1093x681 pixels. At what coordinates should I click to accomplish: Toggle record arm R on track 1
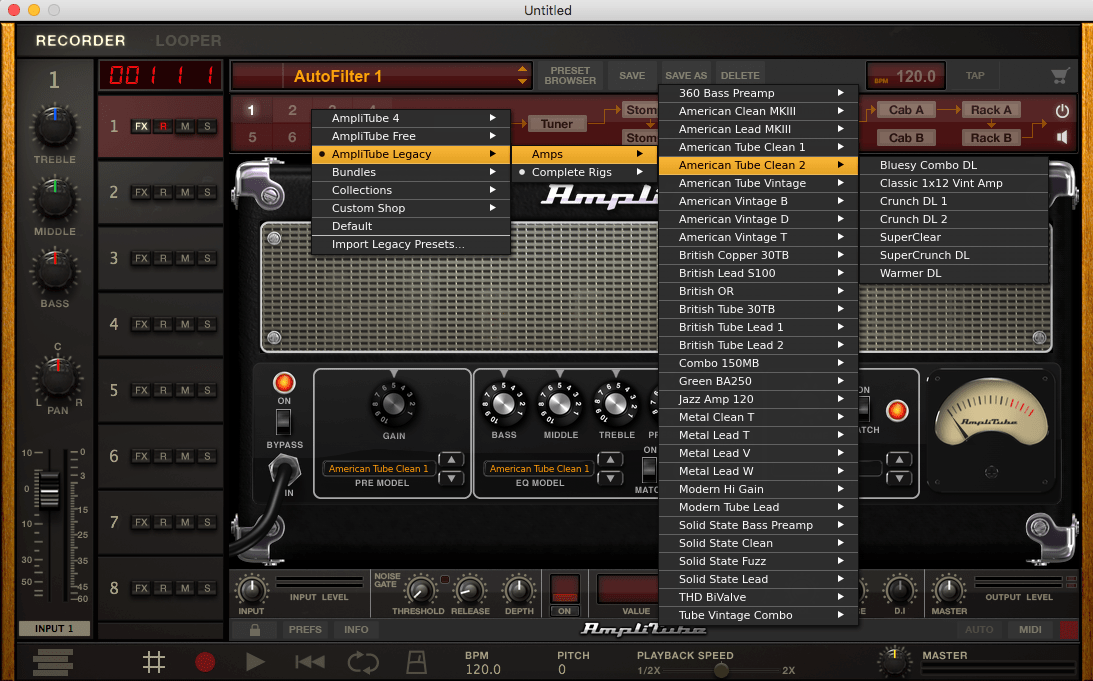pyautogui.click(x=163, y=126)
